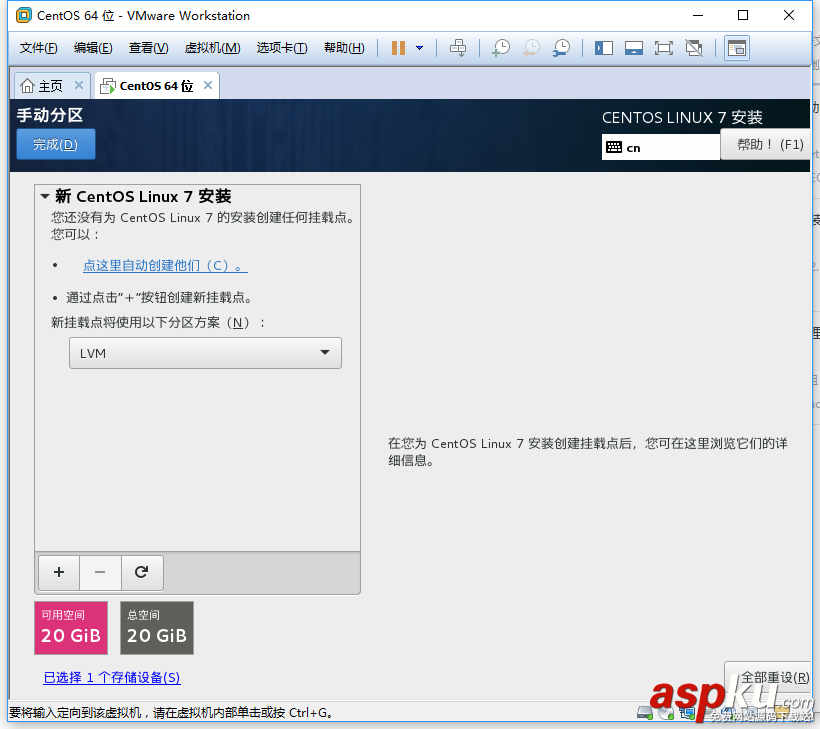Open the 文件(F) menu
820x729 pixels.
pyautogui.click(x=38, y=48)
